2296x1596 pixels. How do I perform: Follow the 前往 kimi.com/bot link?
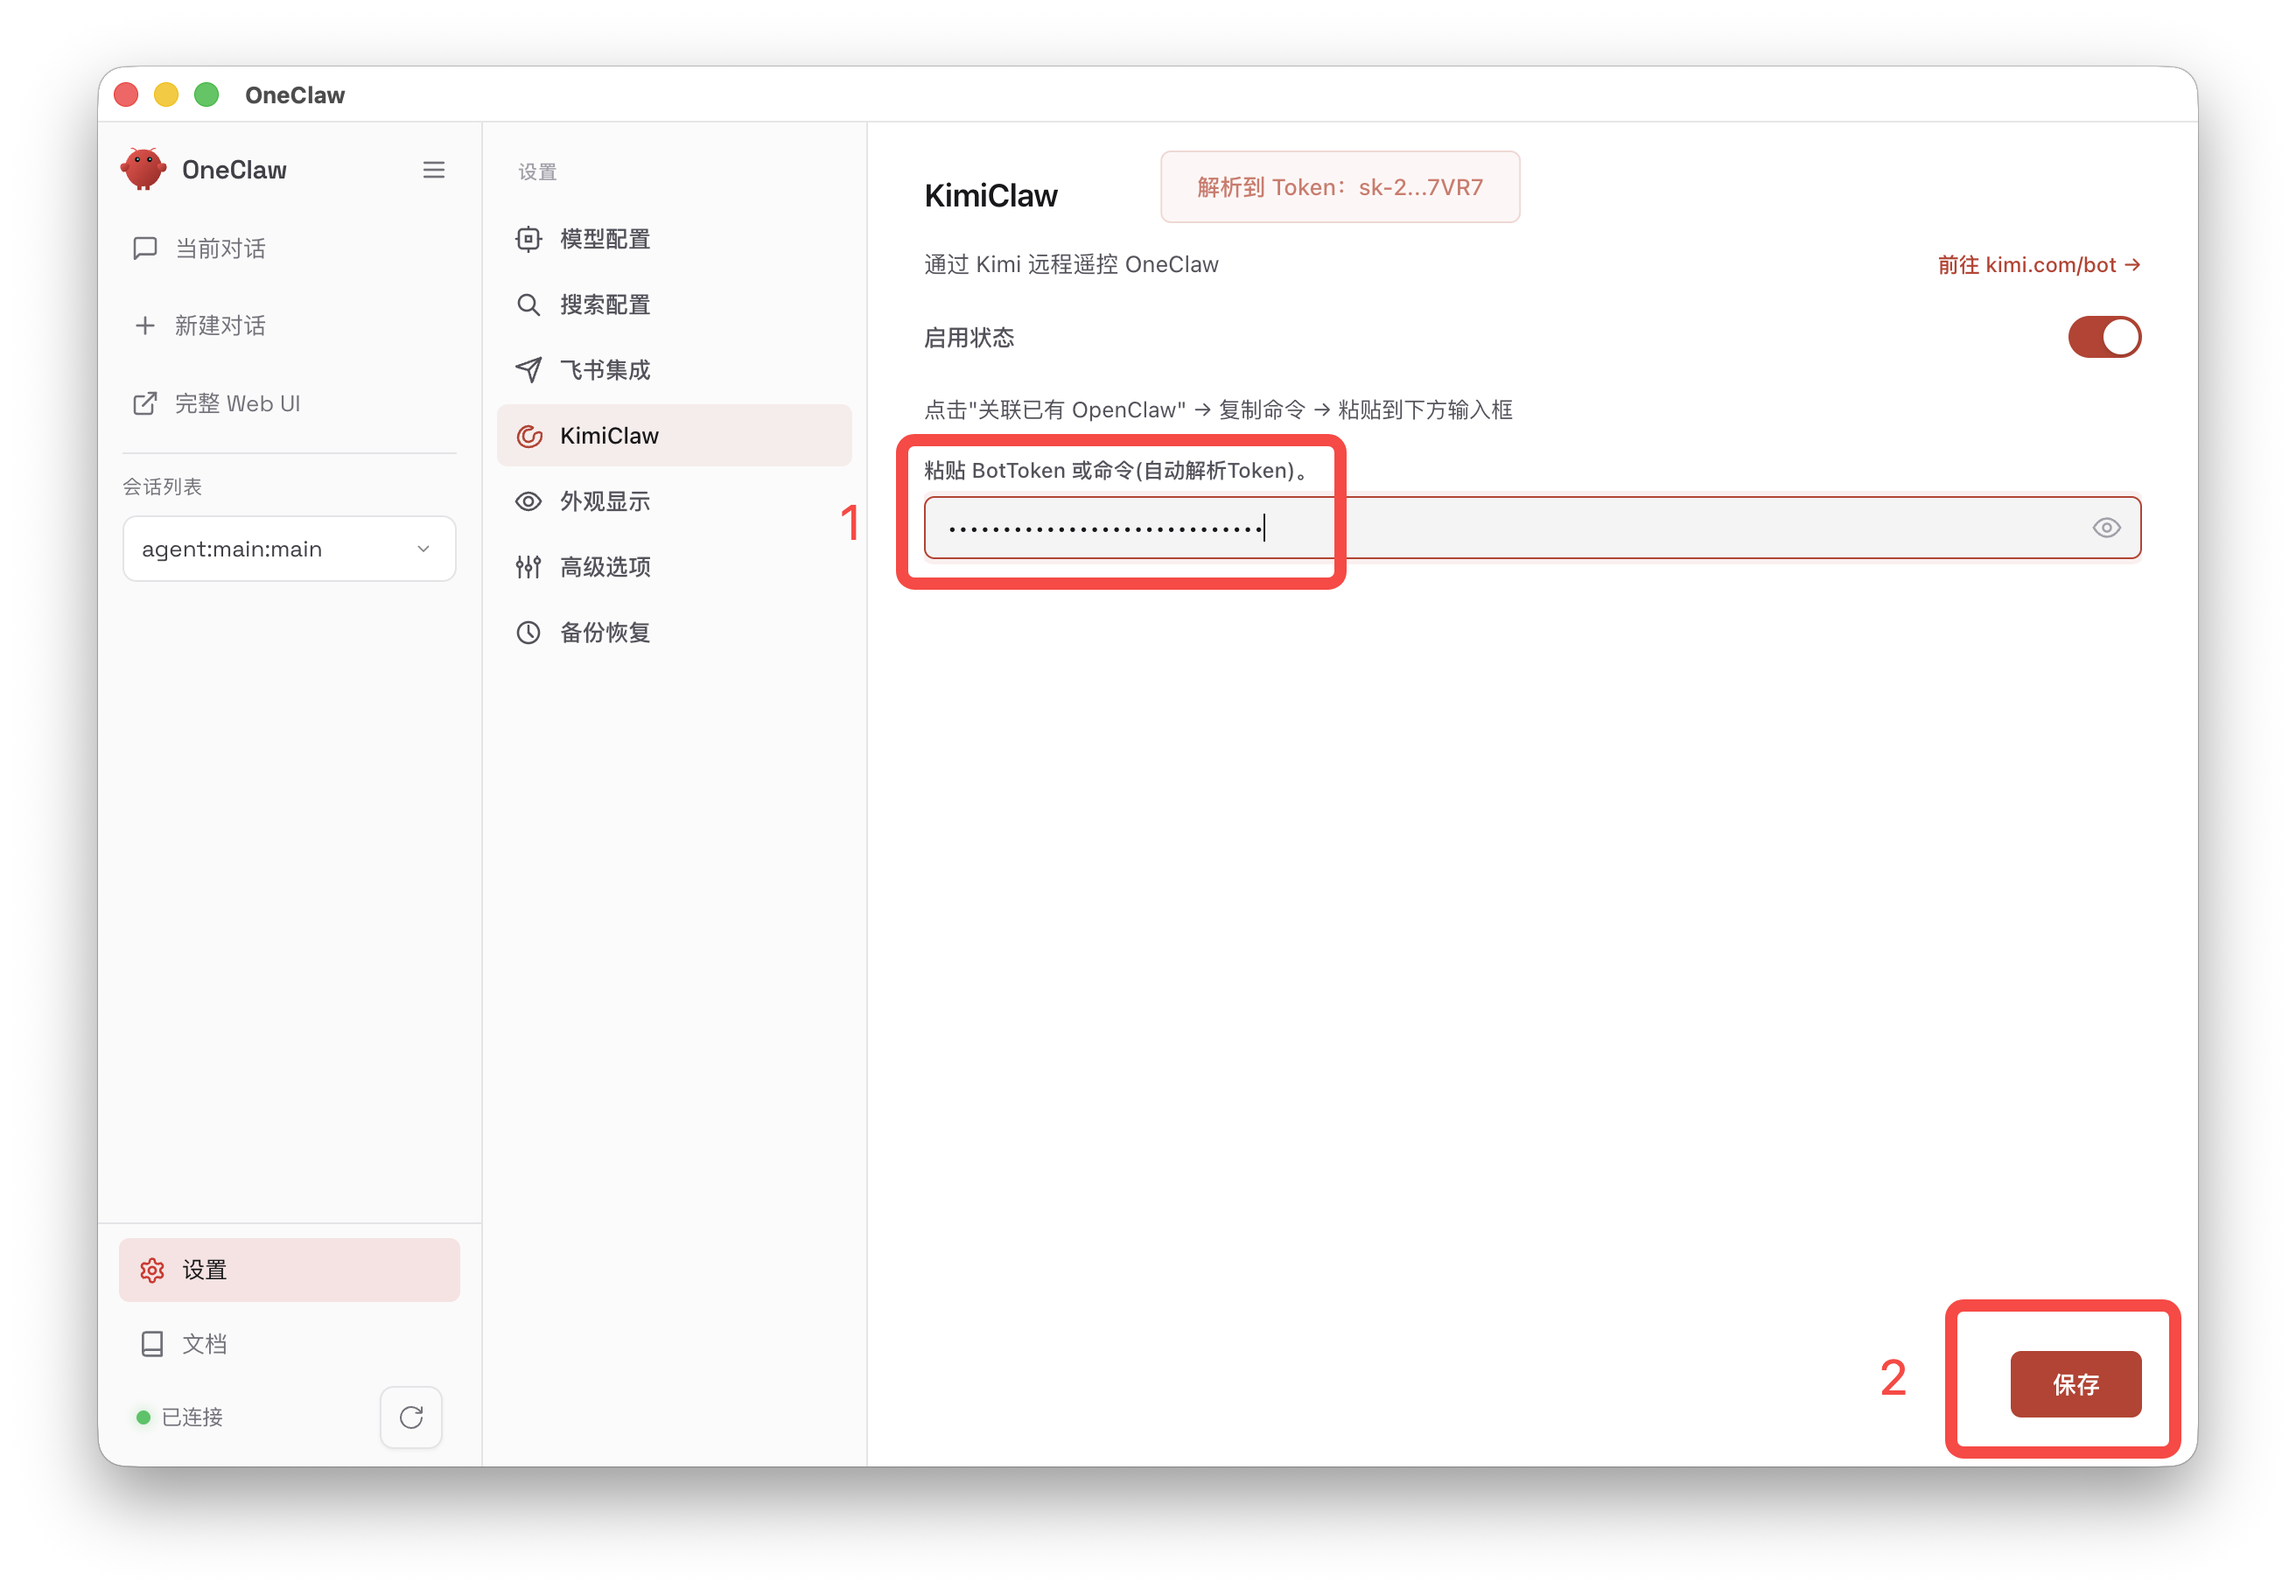point(2040,264)
